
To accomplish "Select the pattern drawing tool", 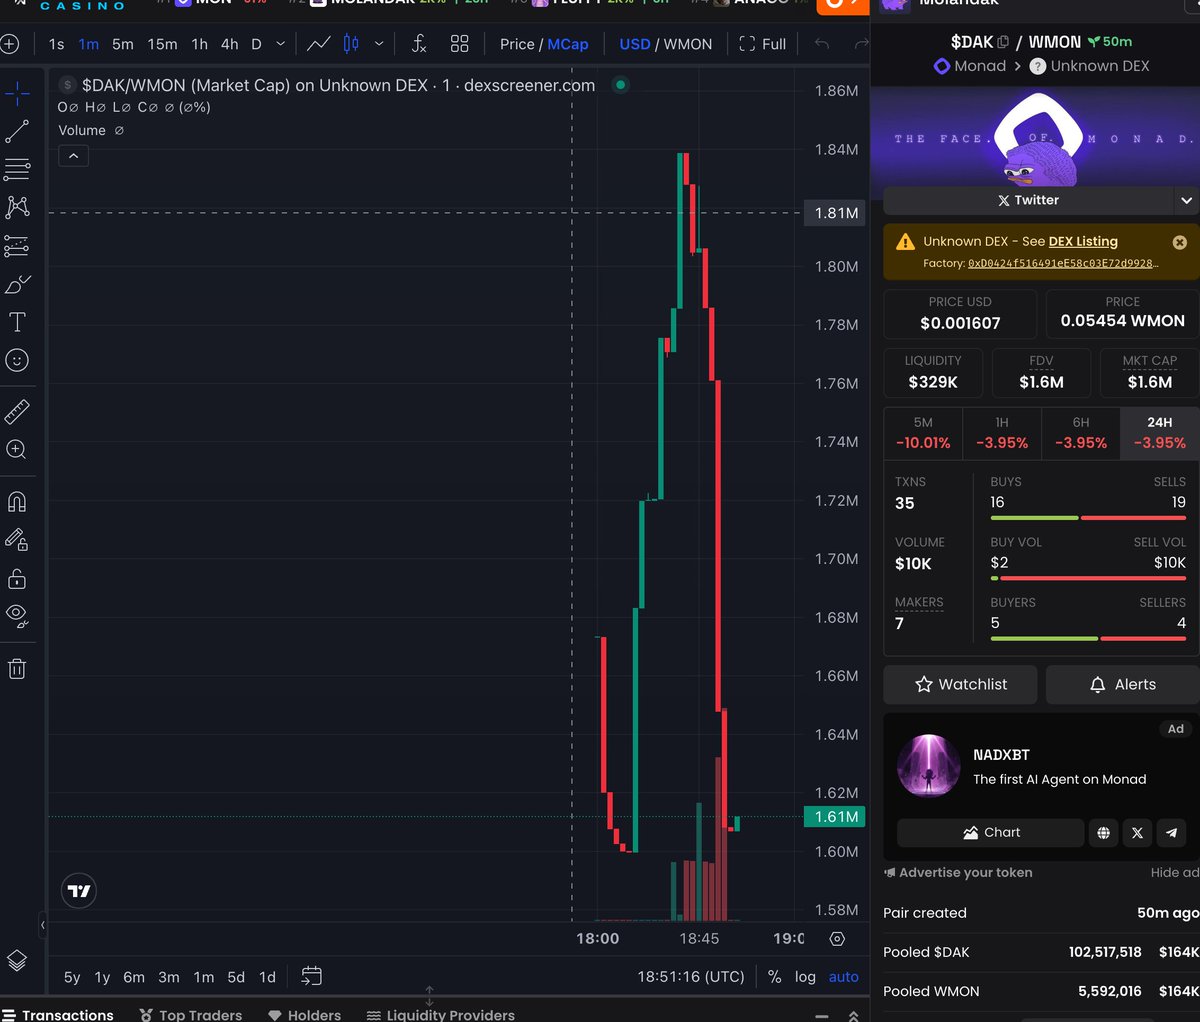I will pyautogui.click(x=17, y=207).
